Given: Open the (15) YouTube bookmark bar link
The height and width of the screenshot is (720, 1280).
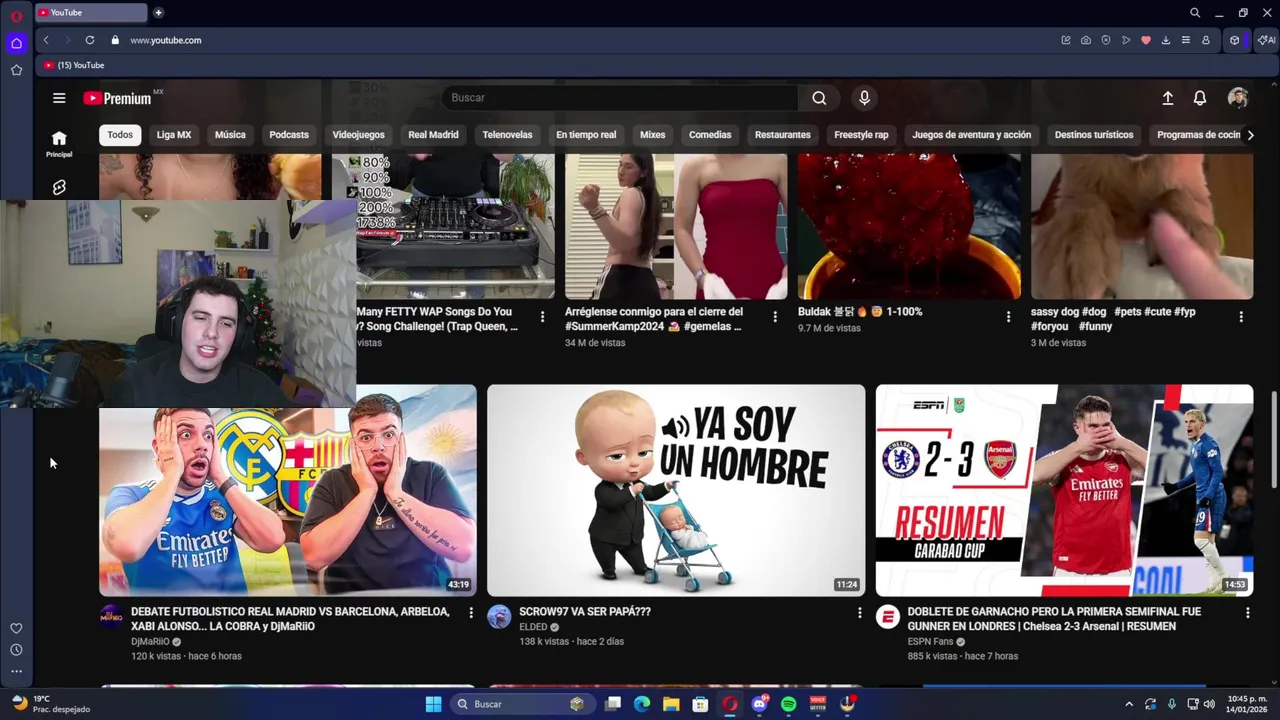Looking at the screenshot, I should (x=73, y=65).
